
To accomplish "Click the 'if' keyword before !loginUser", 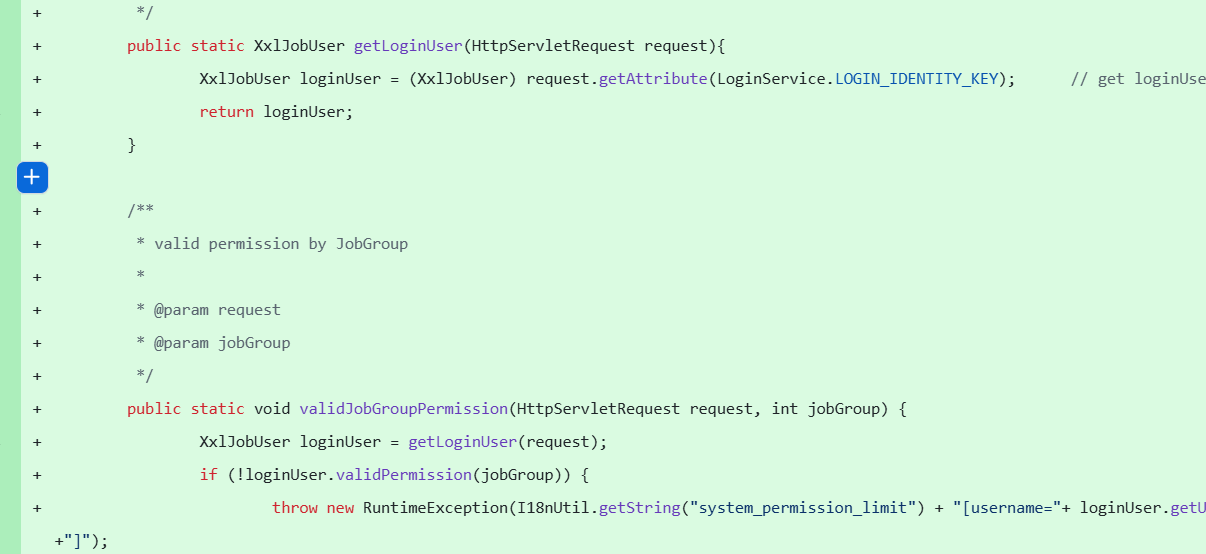I will [x=208, y=475].
